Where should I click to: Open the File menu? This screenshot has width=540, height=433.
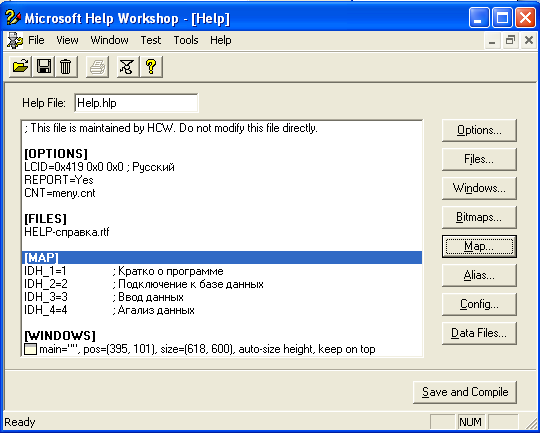36,40
